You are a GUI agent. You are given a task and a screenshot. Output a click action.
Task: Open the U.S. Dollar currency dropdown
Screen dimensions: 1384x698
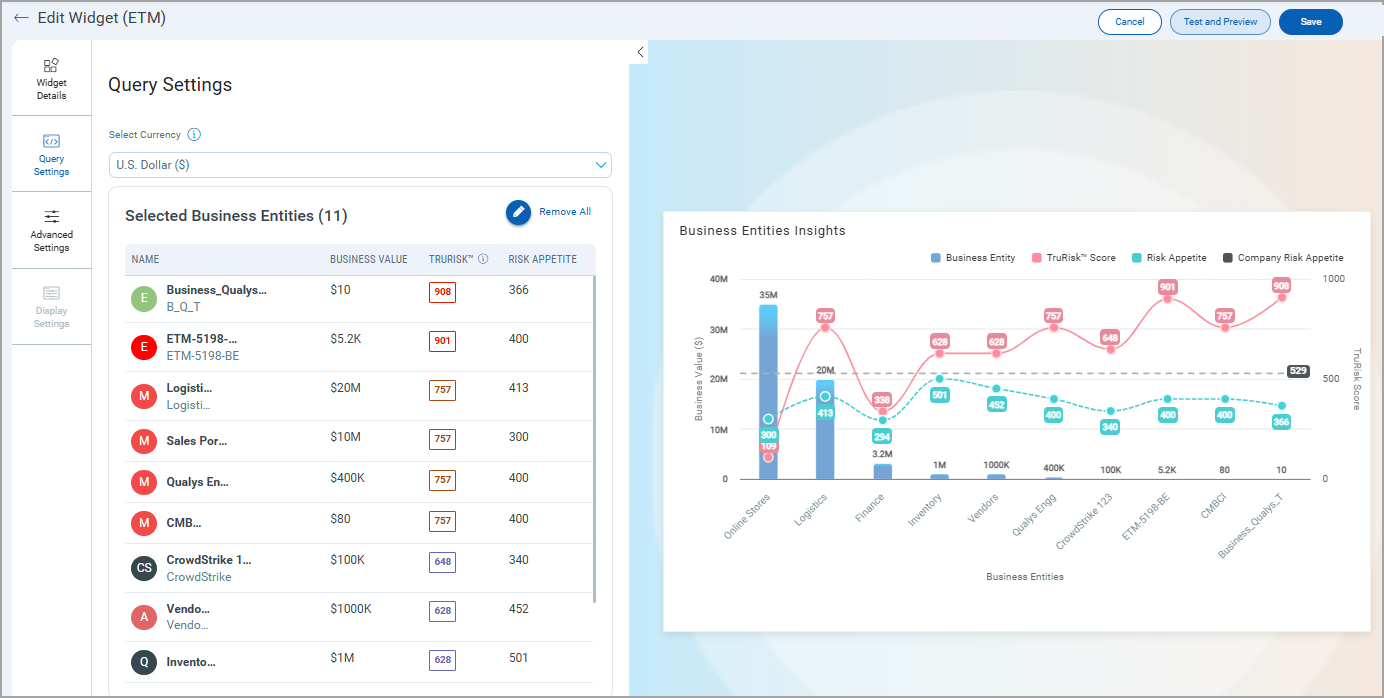coord(360,165)
